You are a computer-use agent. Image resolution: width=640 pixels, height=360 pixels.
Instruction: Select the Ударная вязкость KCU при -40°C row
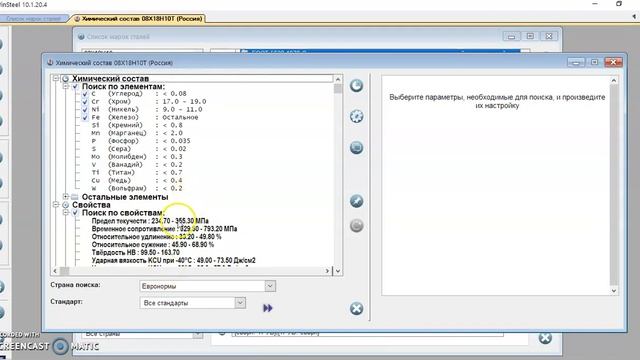(x=173, y=260)
